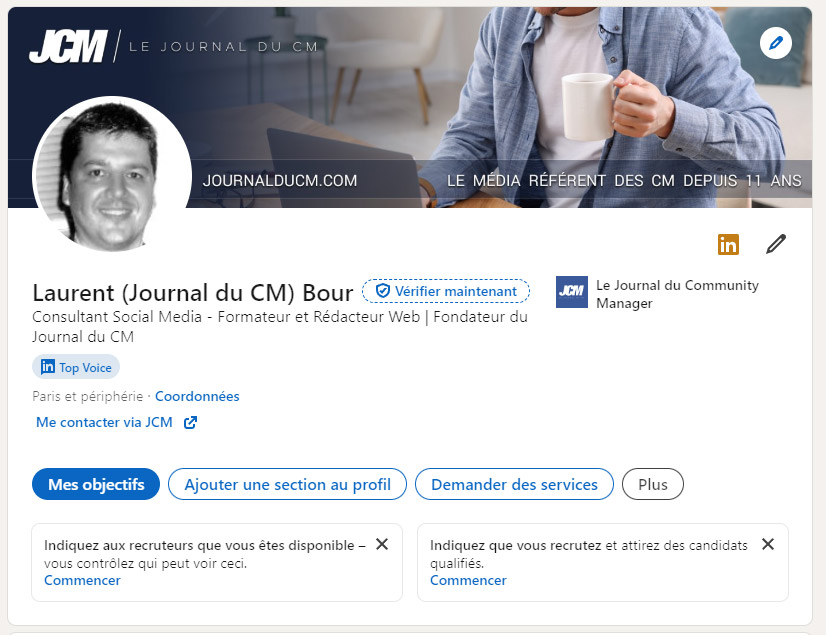Image resolution: width=826 pixels, height=635 pixels.
Task: Click the name Laurent (Journal du CM) Bour
Action: pyautogui.click(x=193, y=293)
